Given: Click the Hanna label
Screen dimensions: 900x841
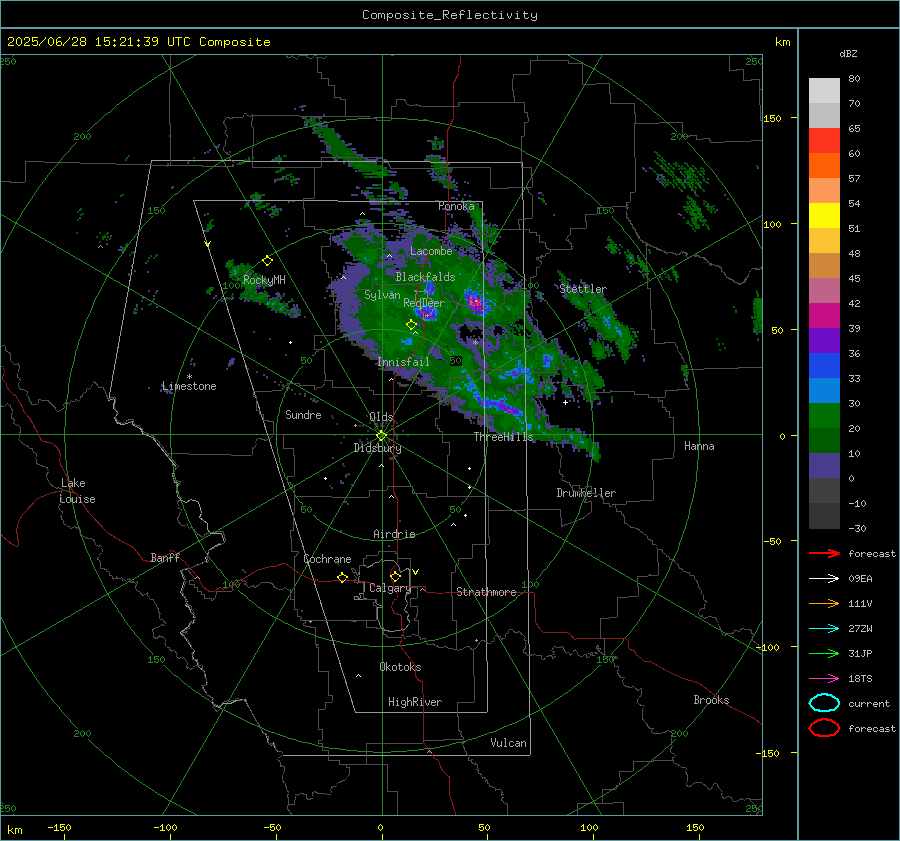Looking at the screenshot, I should click(699, 446).
